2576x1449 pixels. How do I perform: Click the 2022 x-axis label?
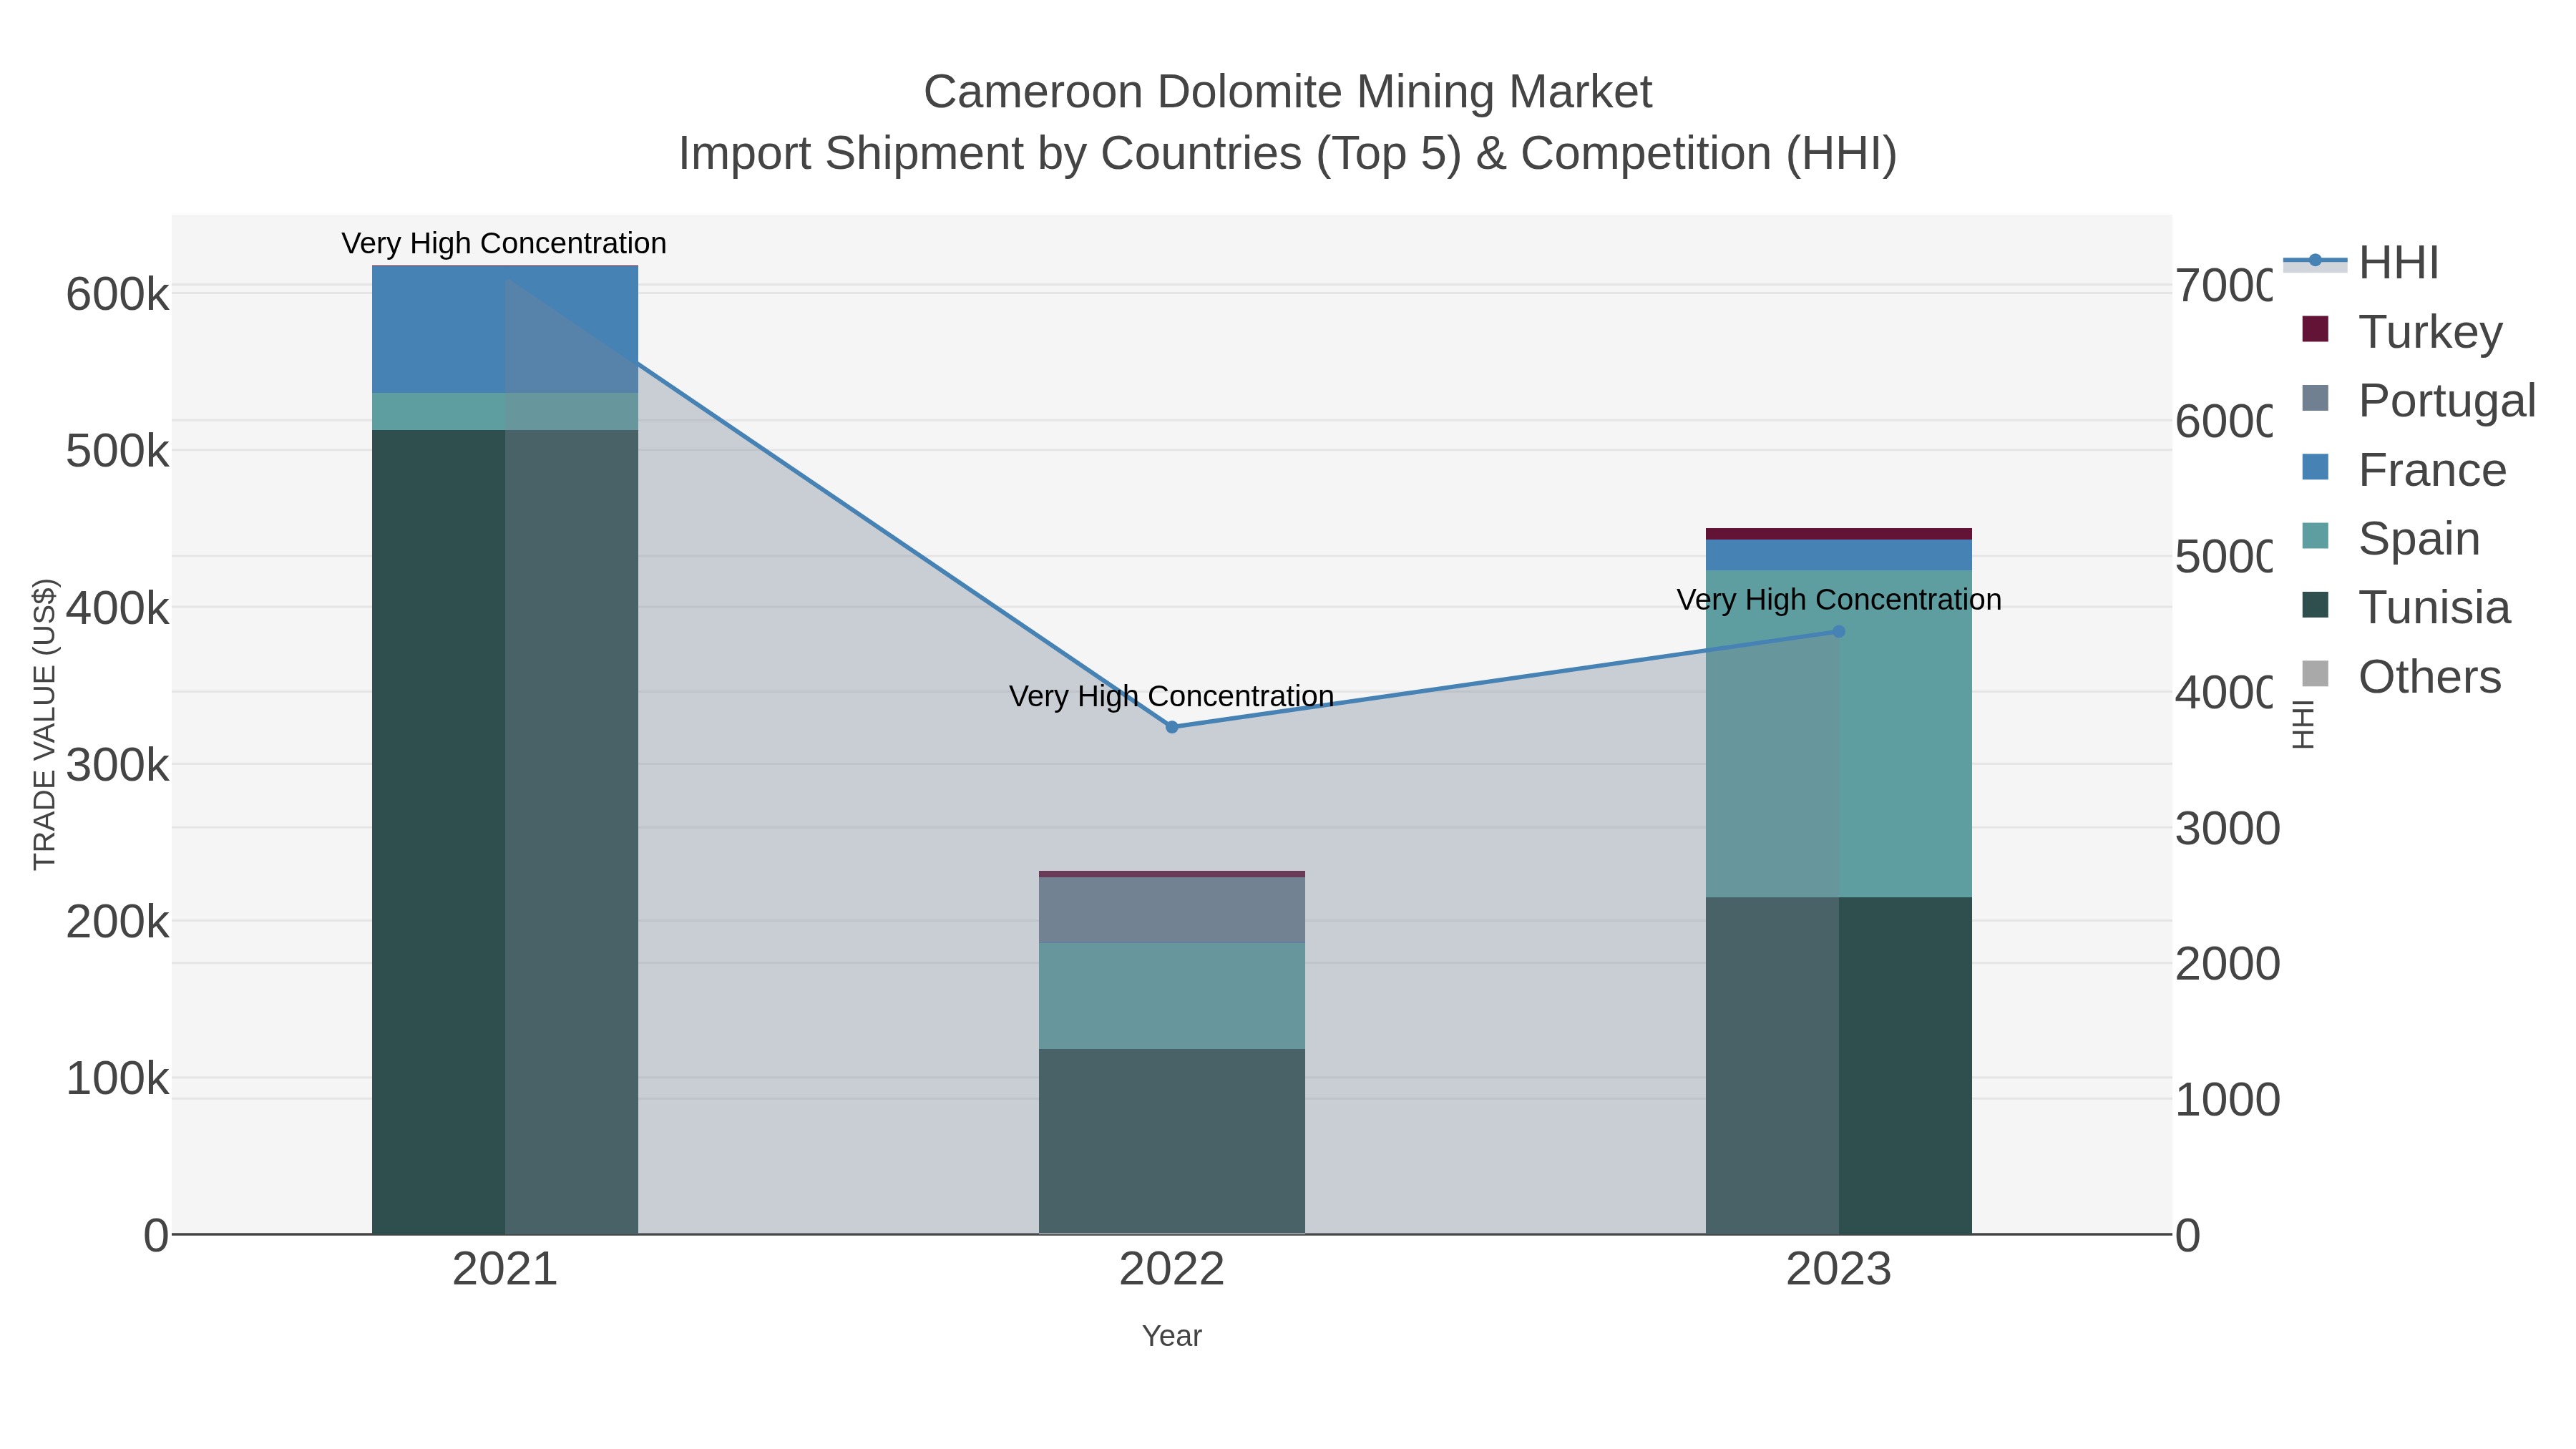coord(1172,1270)
